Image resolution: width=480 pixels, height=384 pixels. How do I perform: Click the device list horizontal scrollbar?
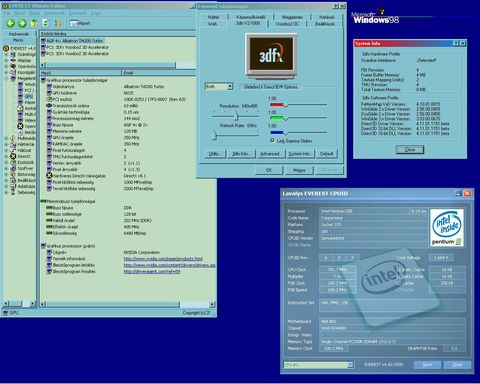(110, 65)
